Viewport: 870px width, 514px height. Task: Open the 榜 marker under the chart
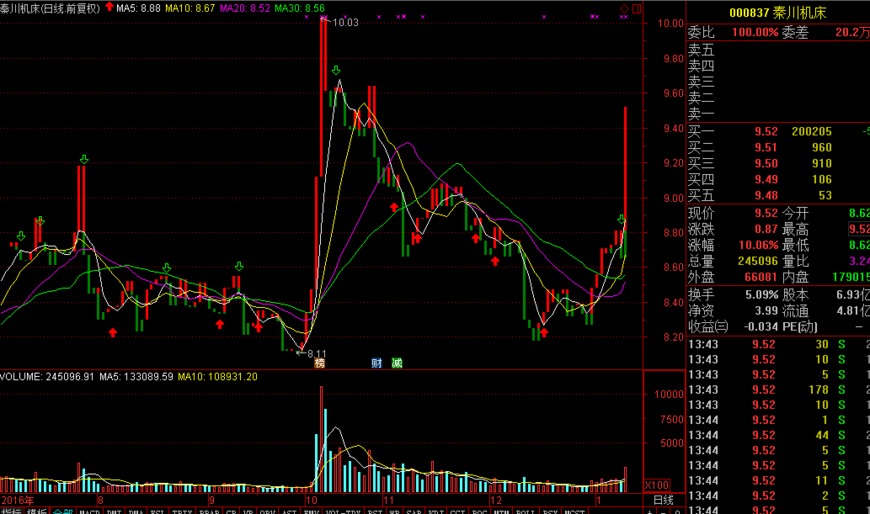coord(319,363)
